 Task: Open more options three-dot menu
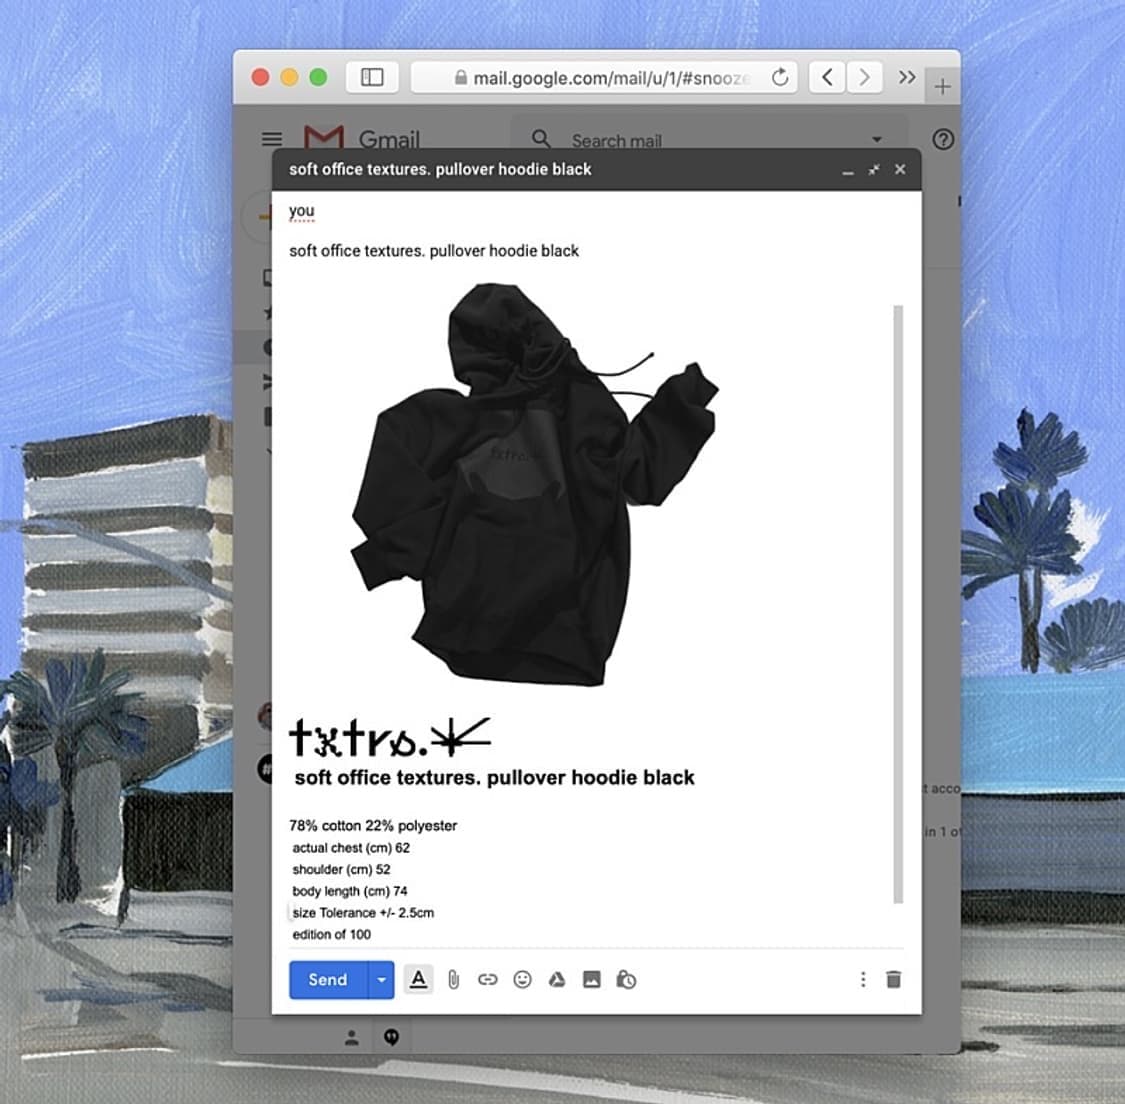[x=863, y=980]
